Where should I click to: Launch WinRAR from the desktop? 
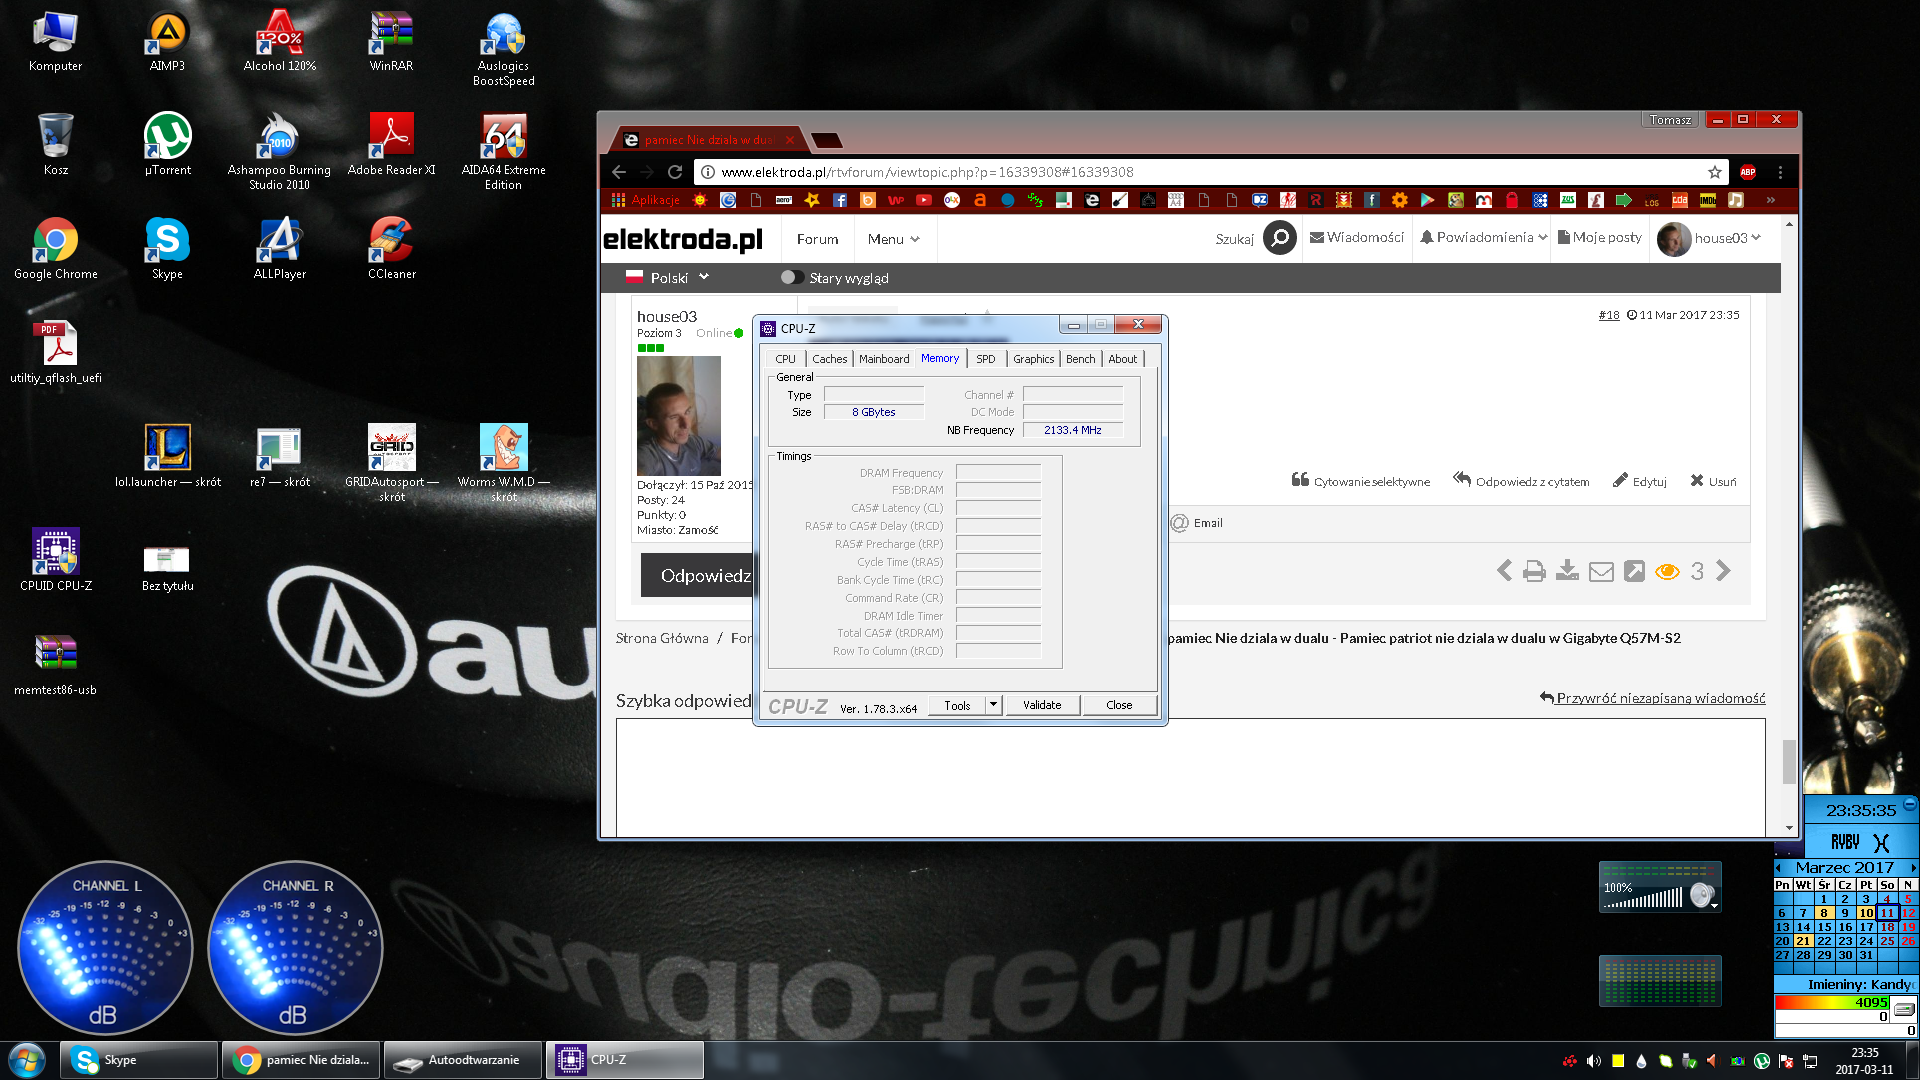pyautogui.click(x=391, y=42)
